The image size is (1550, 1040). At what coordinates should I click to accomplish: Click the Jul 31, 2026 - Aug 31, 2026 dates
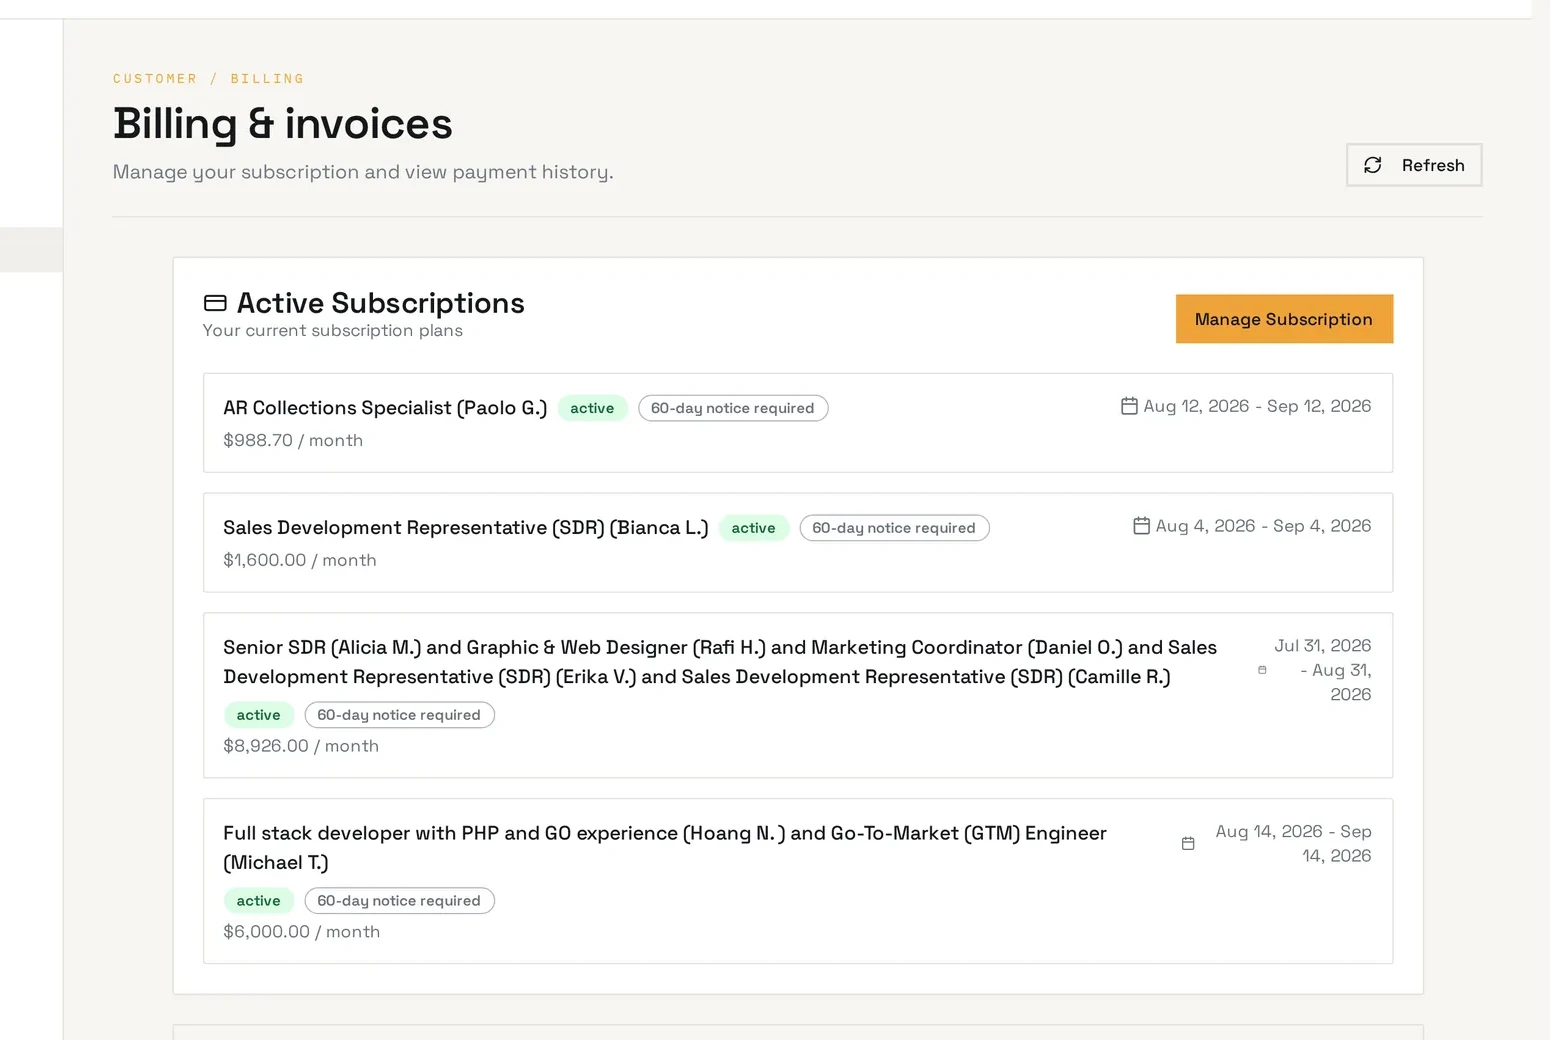(x=1323, y=670)
